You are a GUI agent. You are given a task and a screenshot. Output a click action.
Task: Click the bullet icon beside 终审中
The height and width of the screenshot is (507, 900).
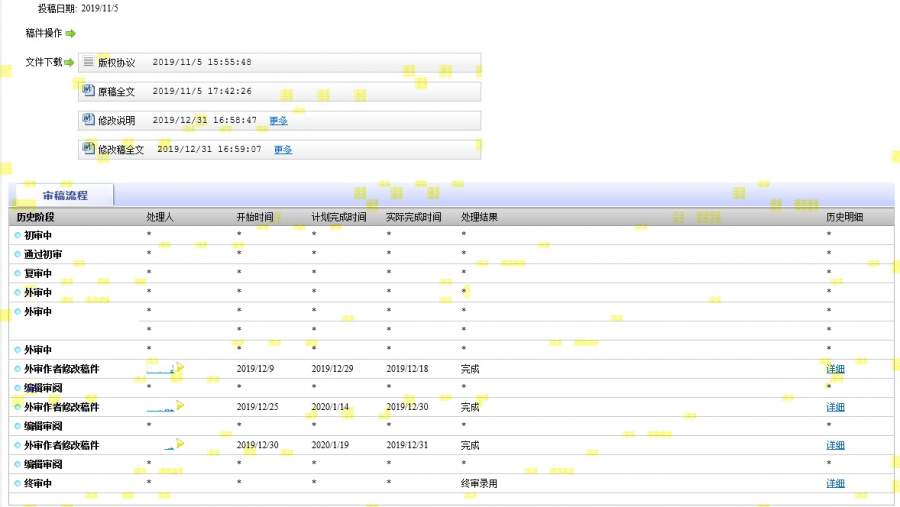pyautogui.click(x=18, y=483)
